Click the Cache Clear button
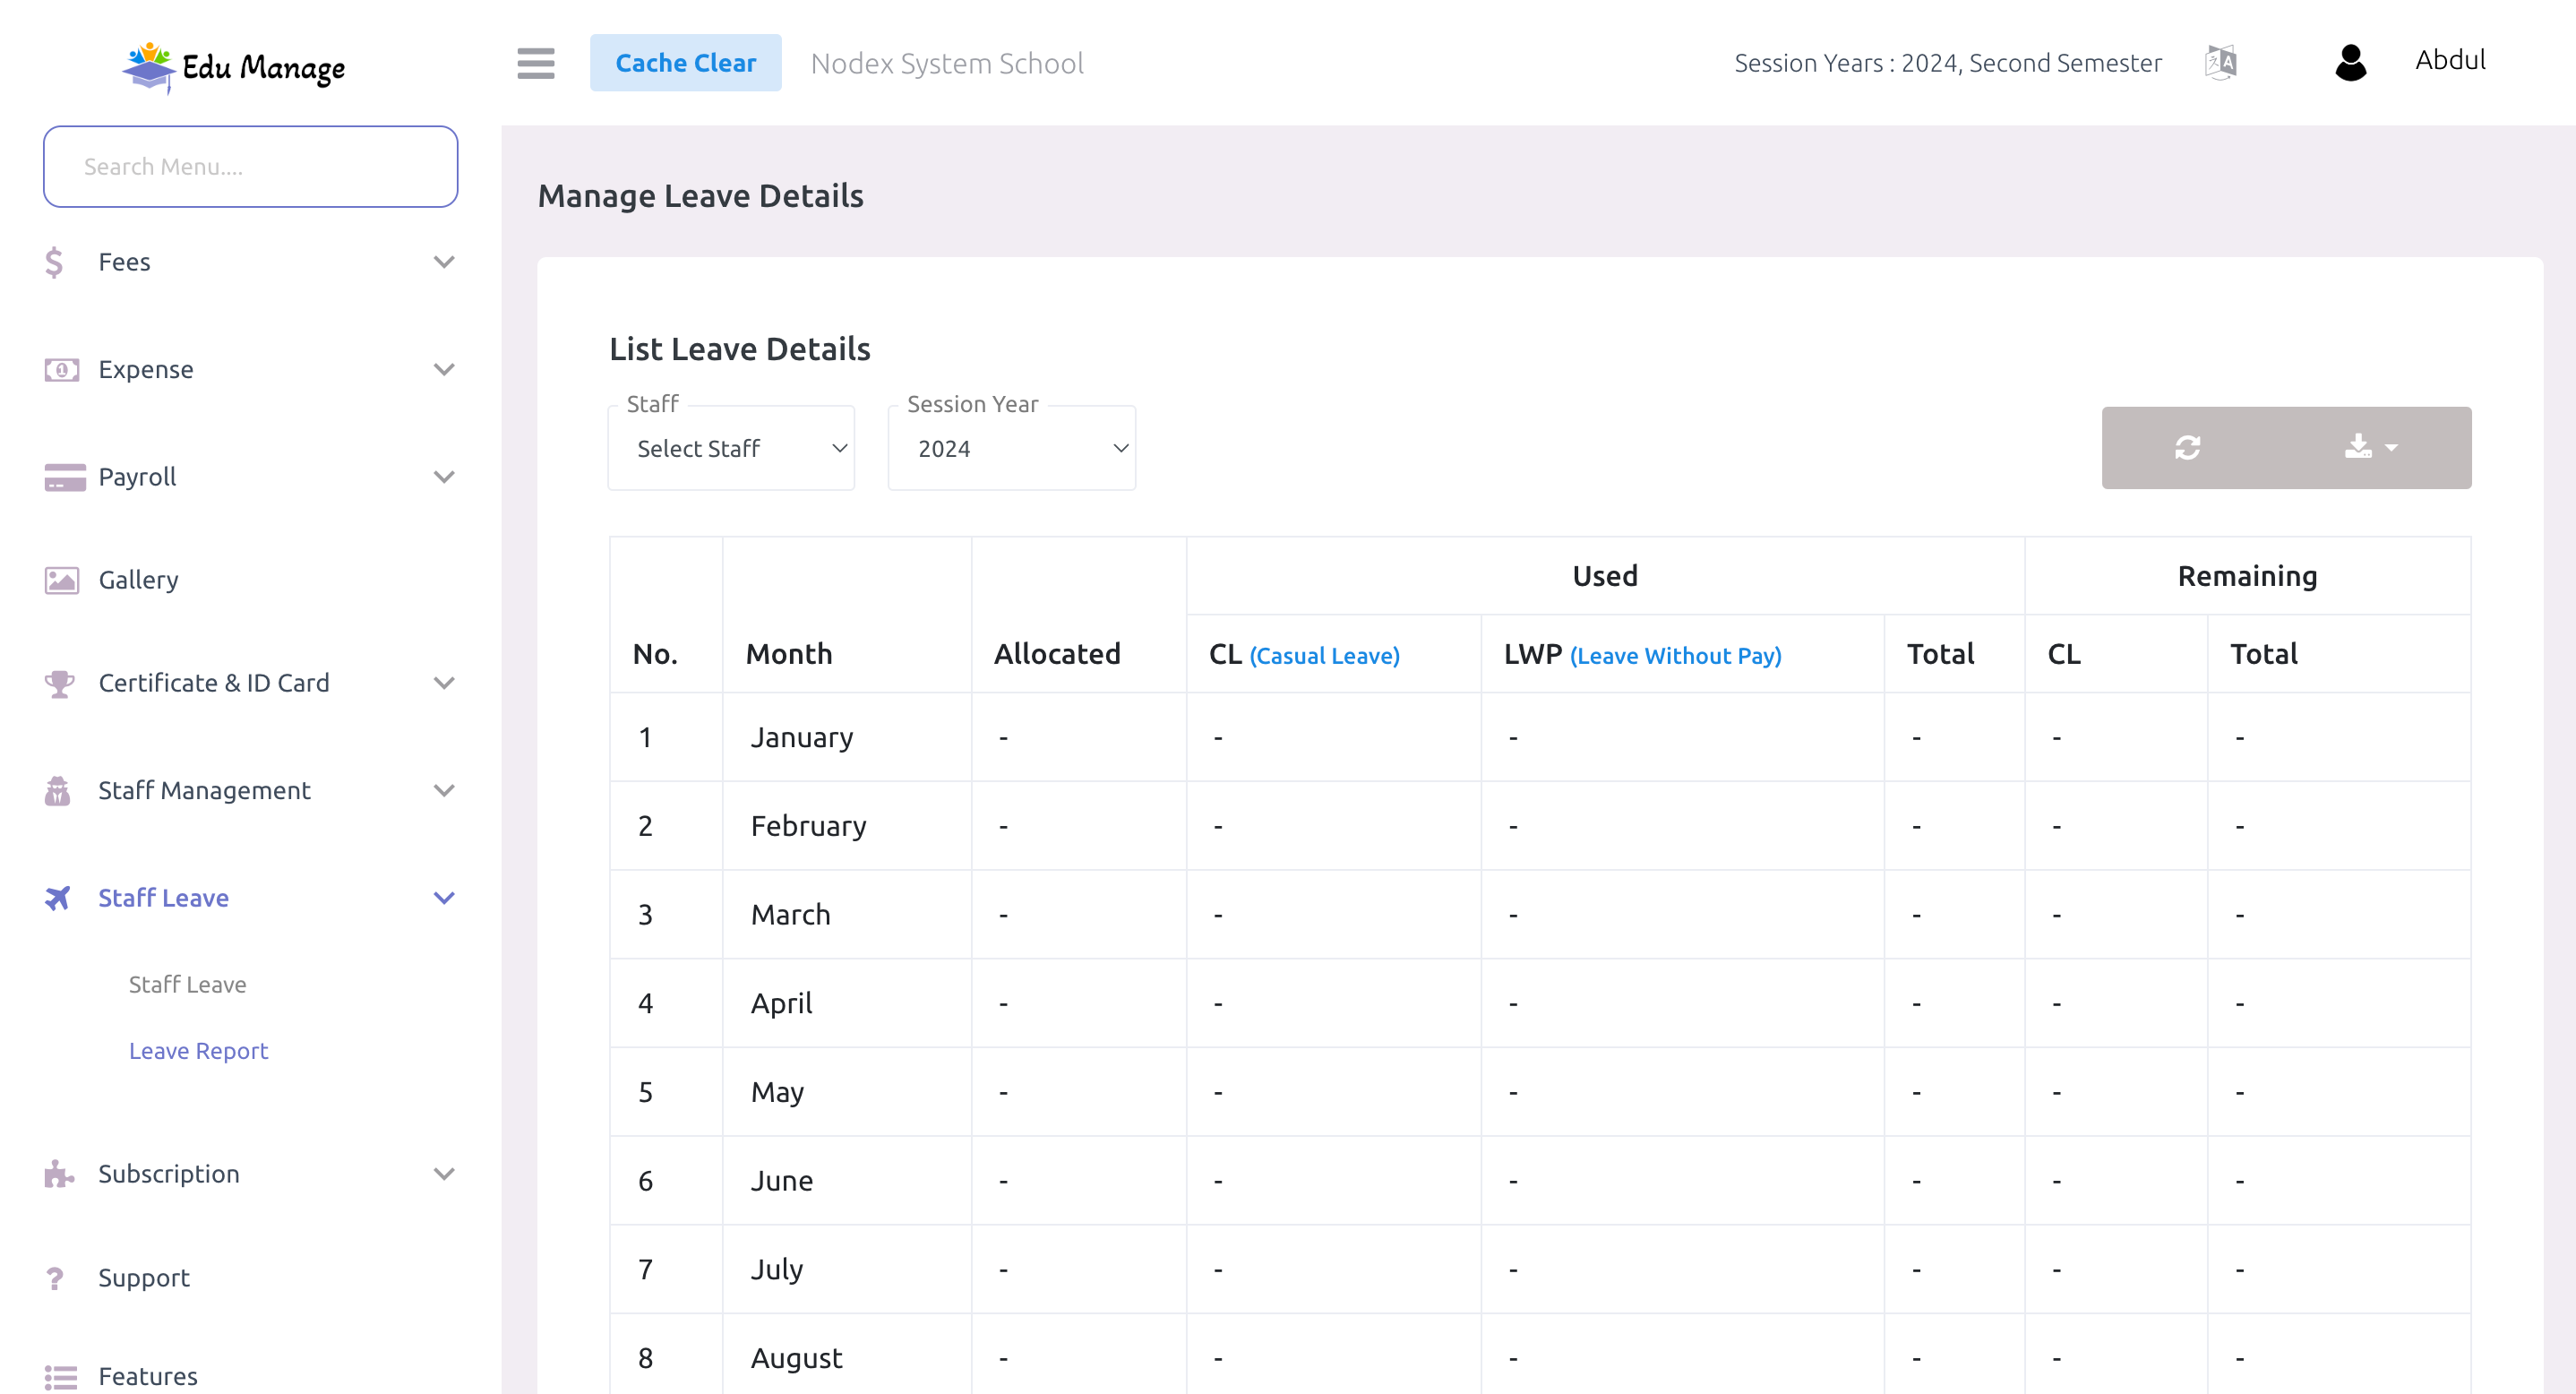The height and width of the screenshot is (1394, 2576). click(686, 62)
